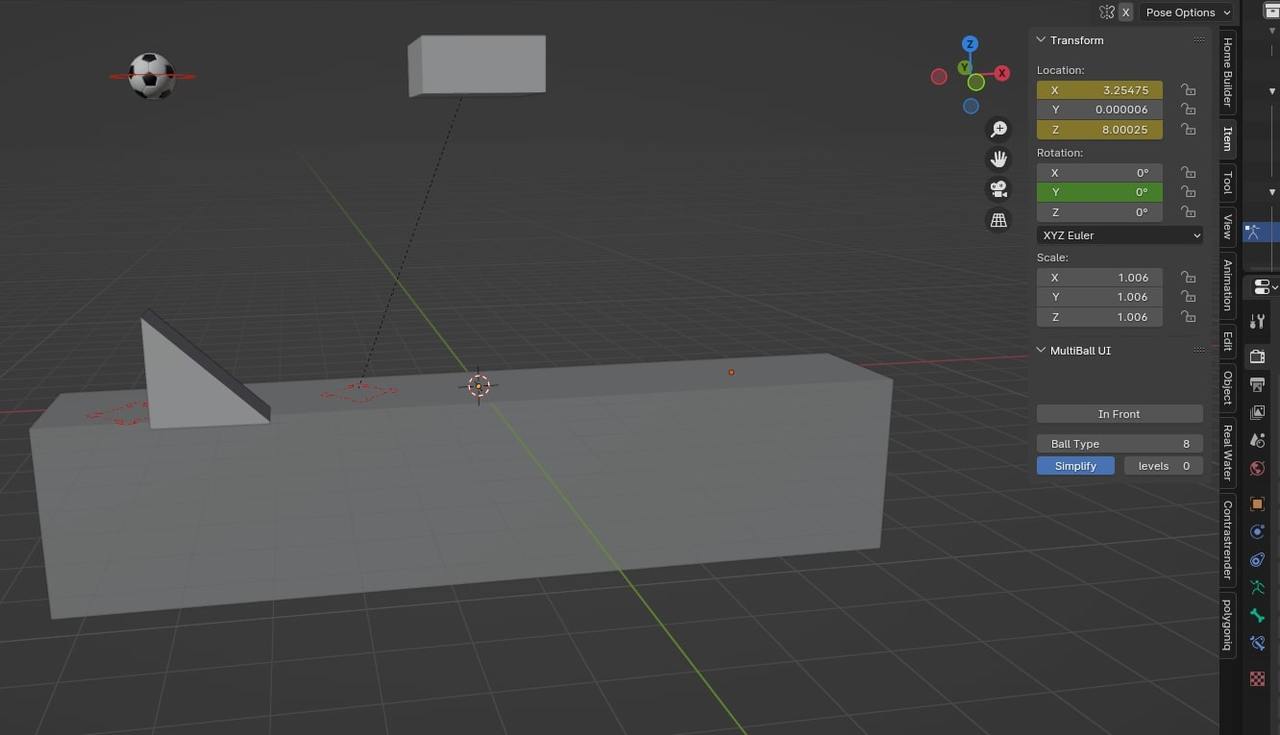
Task: Open the Physics properties tab
Action: [1257, 559]
